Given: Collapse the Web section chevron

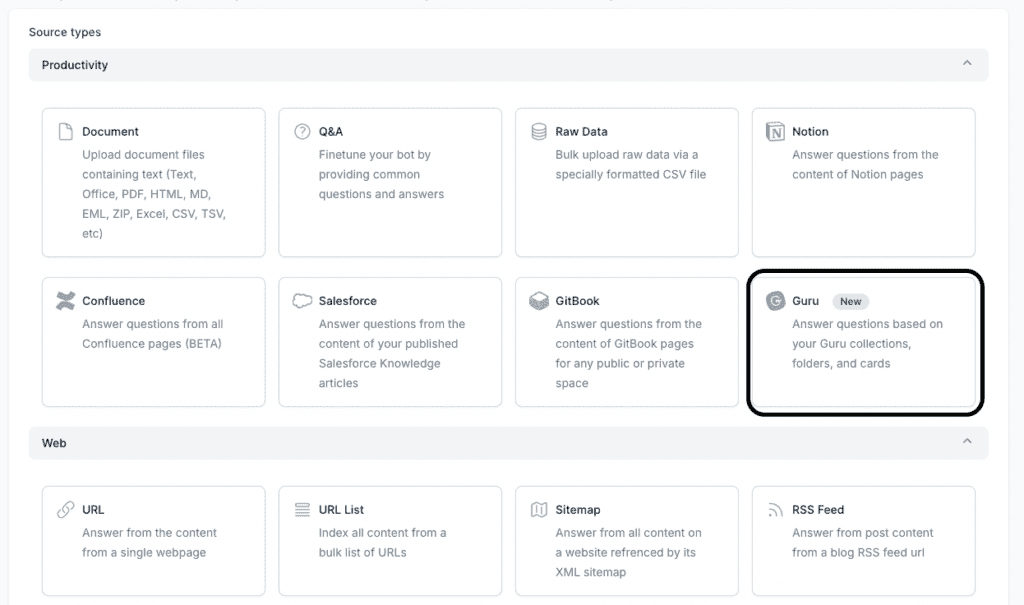Looking at the screenshot, I should [966, 442].
